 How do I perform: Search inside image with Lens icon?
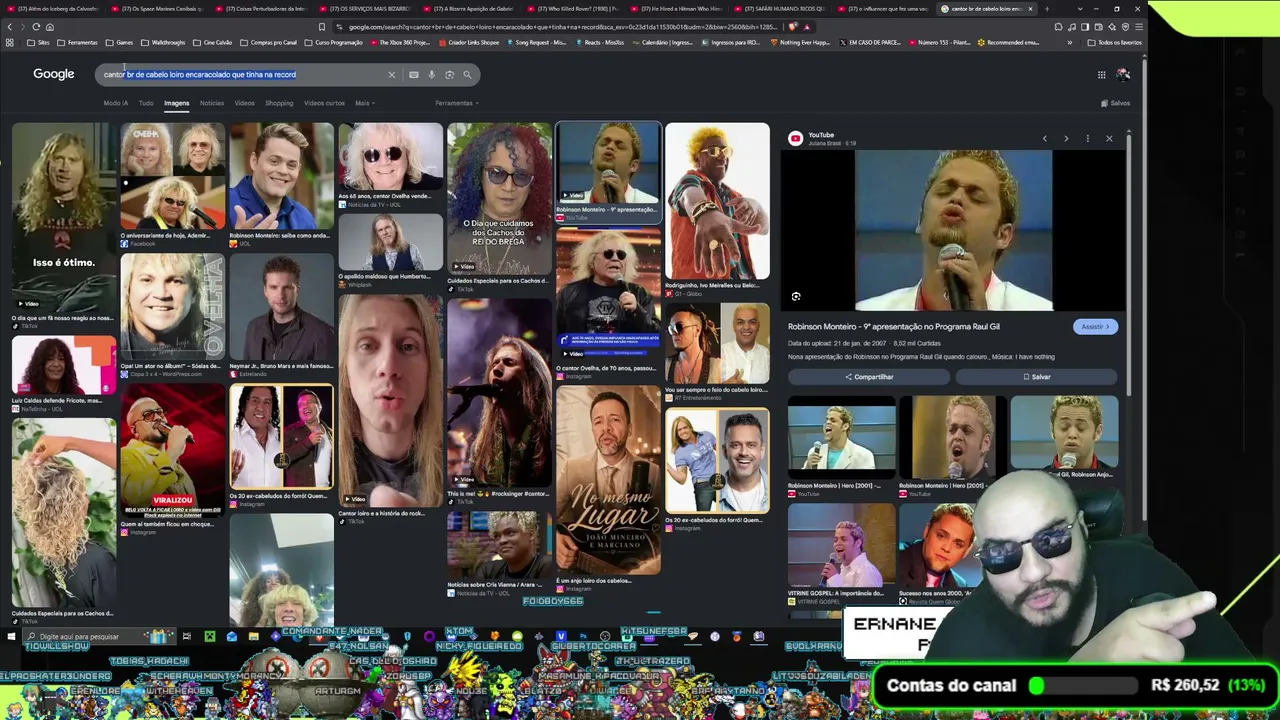pyautogui.click(x=796, y=297)
